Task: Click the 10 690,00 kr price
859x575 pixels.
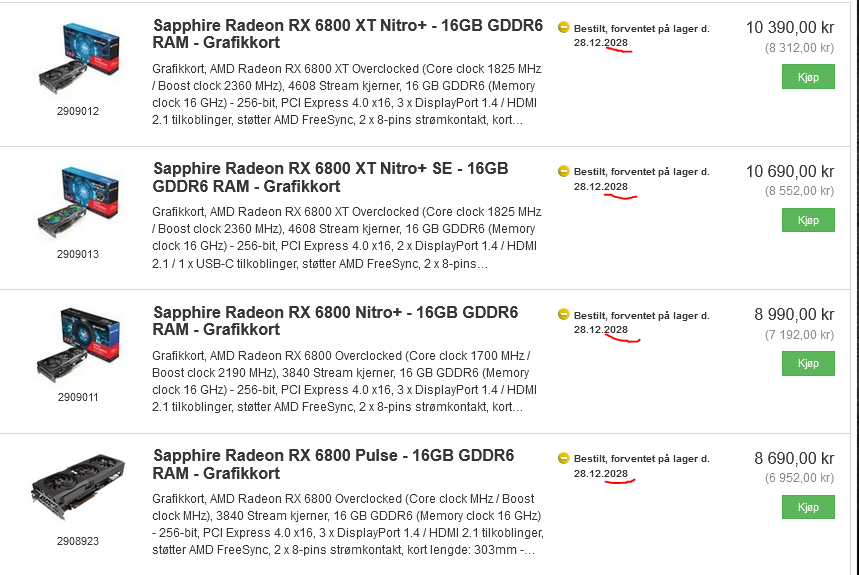Action: click(x=790, y=171)
